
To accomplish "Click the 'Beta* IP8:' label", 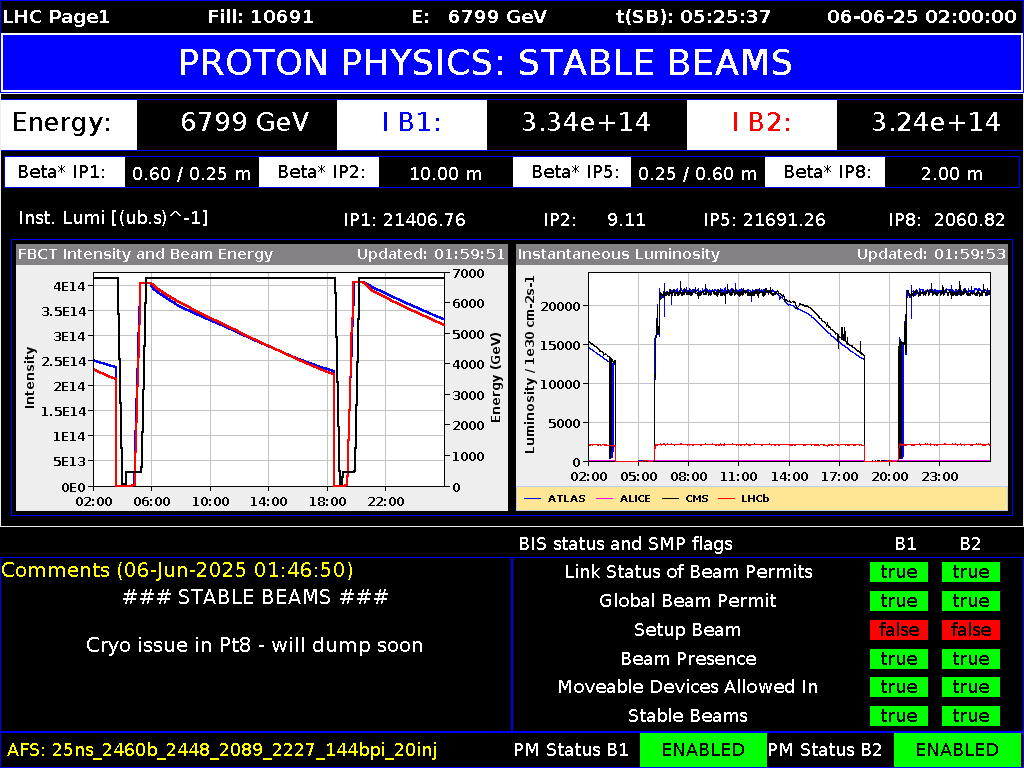I will [x=824, y=172].
